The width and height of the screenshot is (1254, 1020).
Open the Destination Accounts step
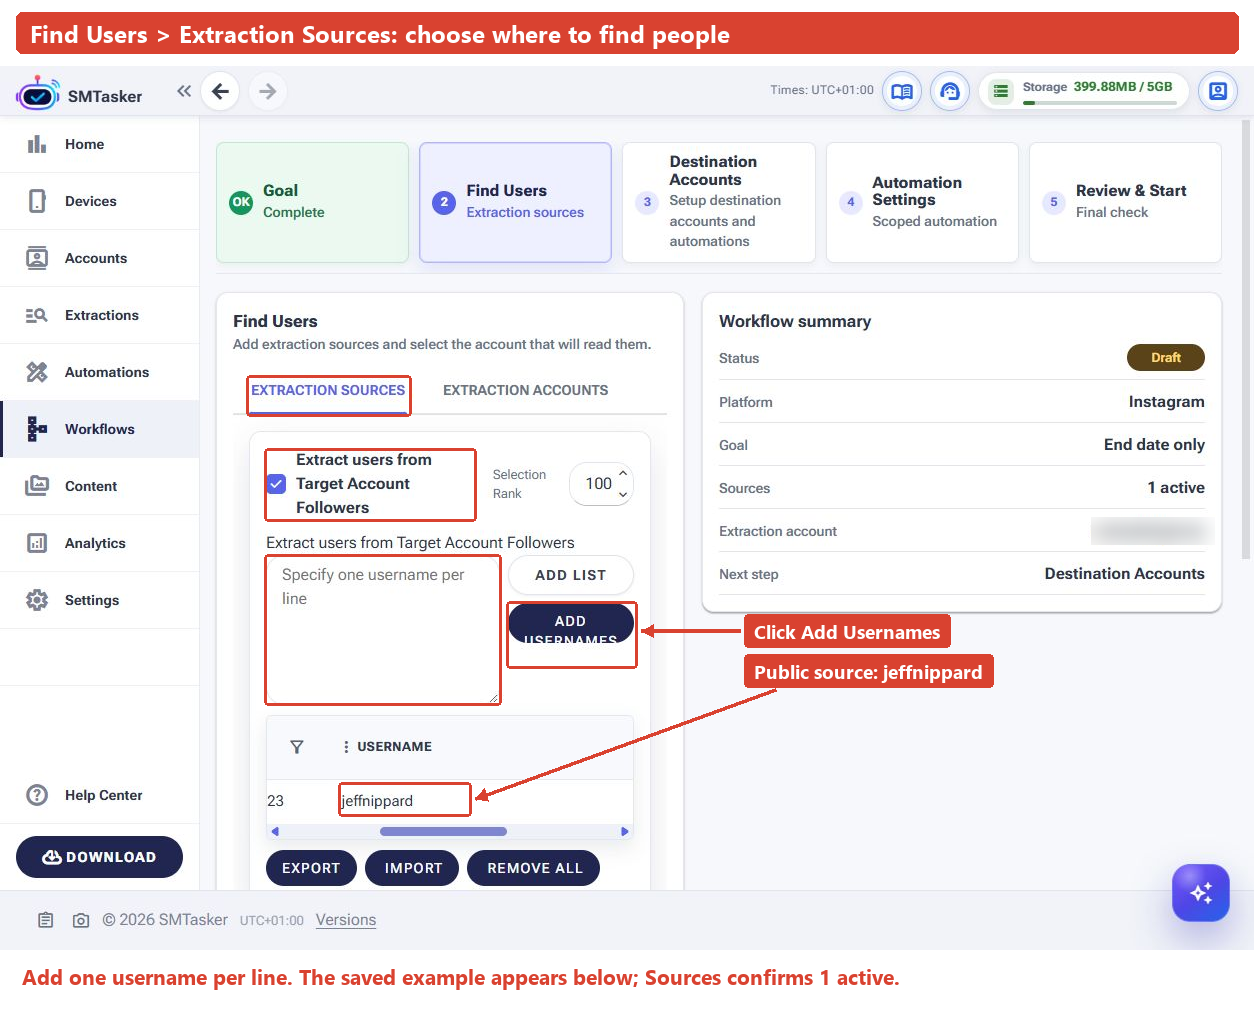tap(718, 202)
